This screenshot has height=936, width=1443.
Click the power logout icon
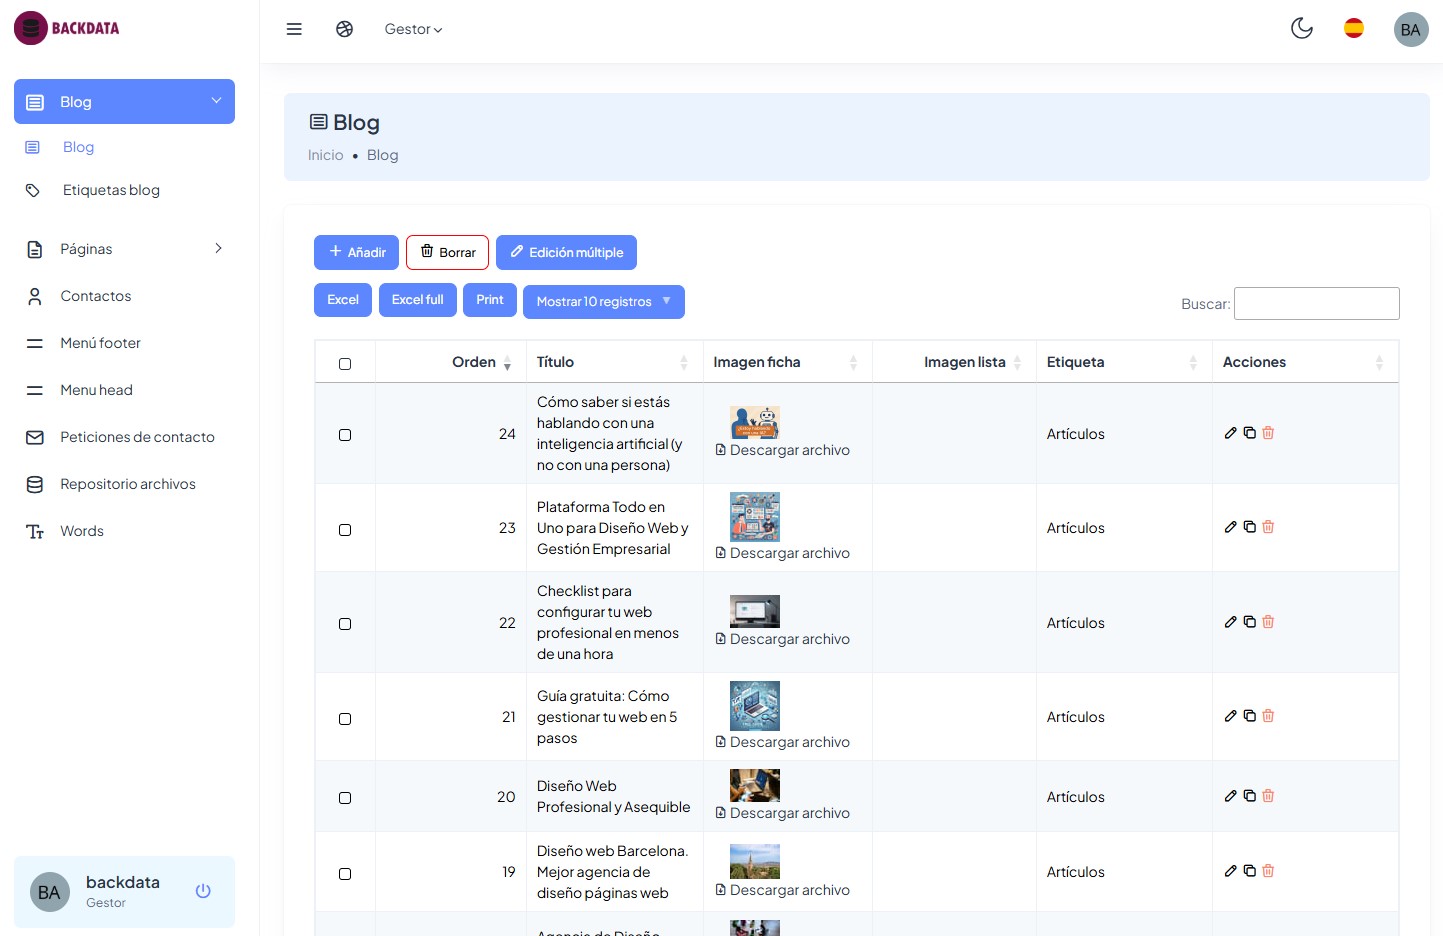point(203,891)
